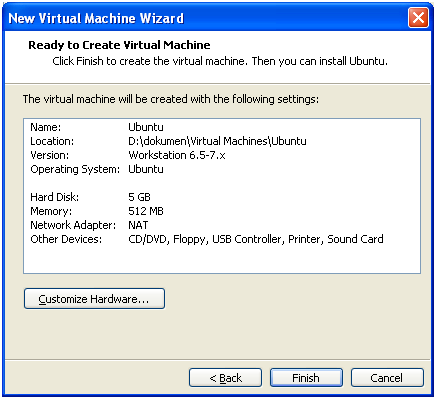
Task: Click the Finish button
Action: [306, 378]
